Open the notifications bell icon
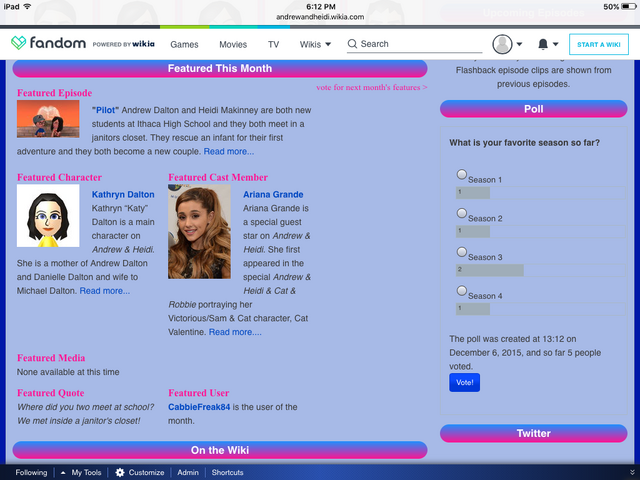The width and height of the screenshot is (640, 480). [x=542, y=44]
